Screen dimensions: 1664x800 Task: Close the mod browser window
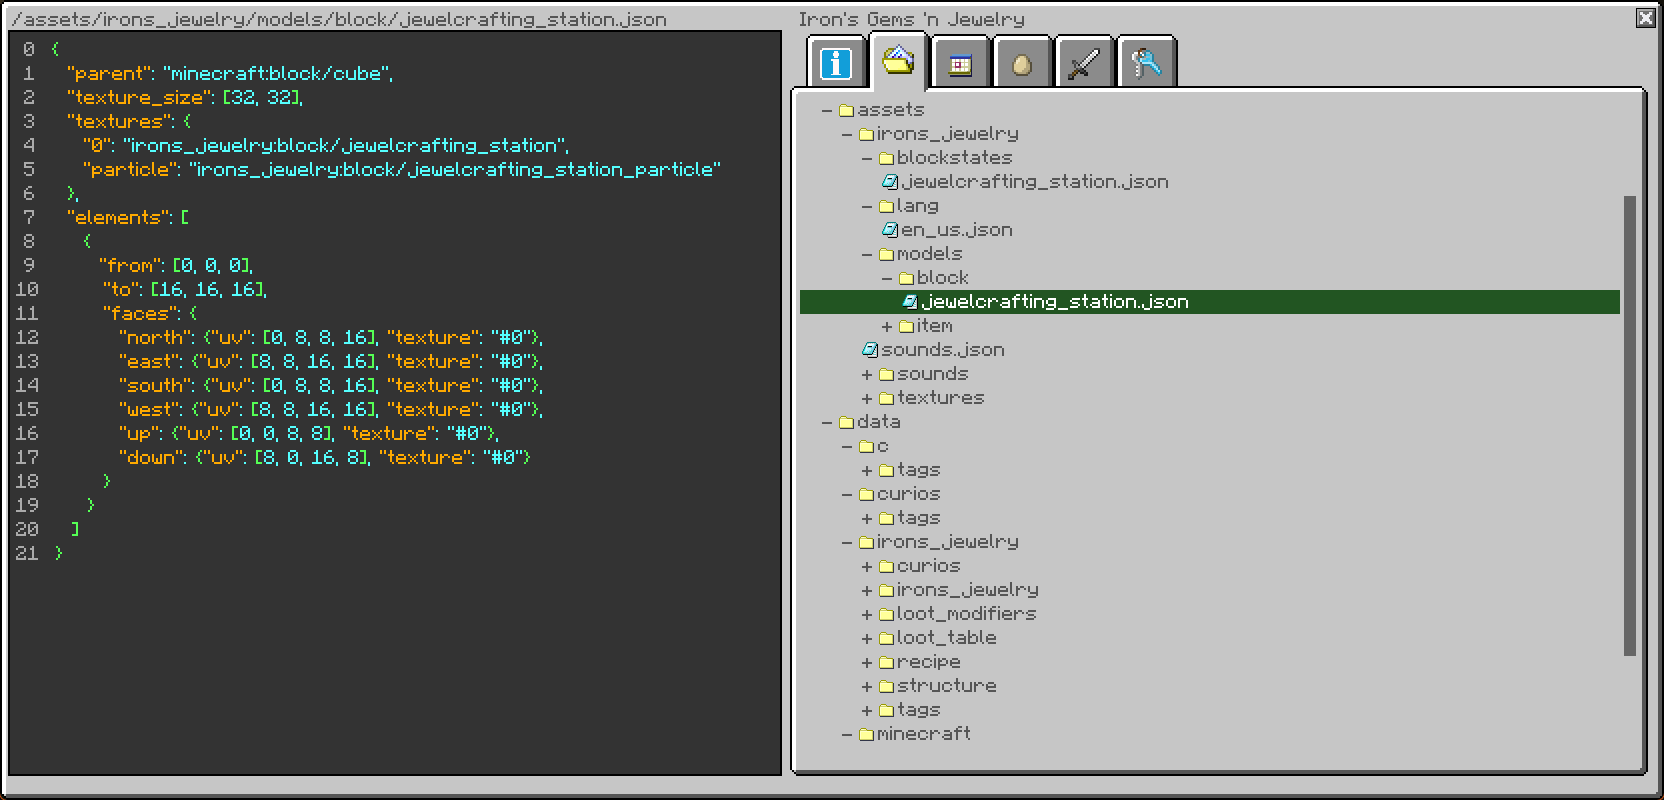1645,18
